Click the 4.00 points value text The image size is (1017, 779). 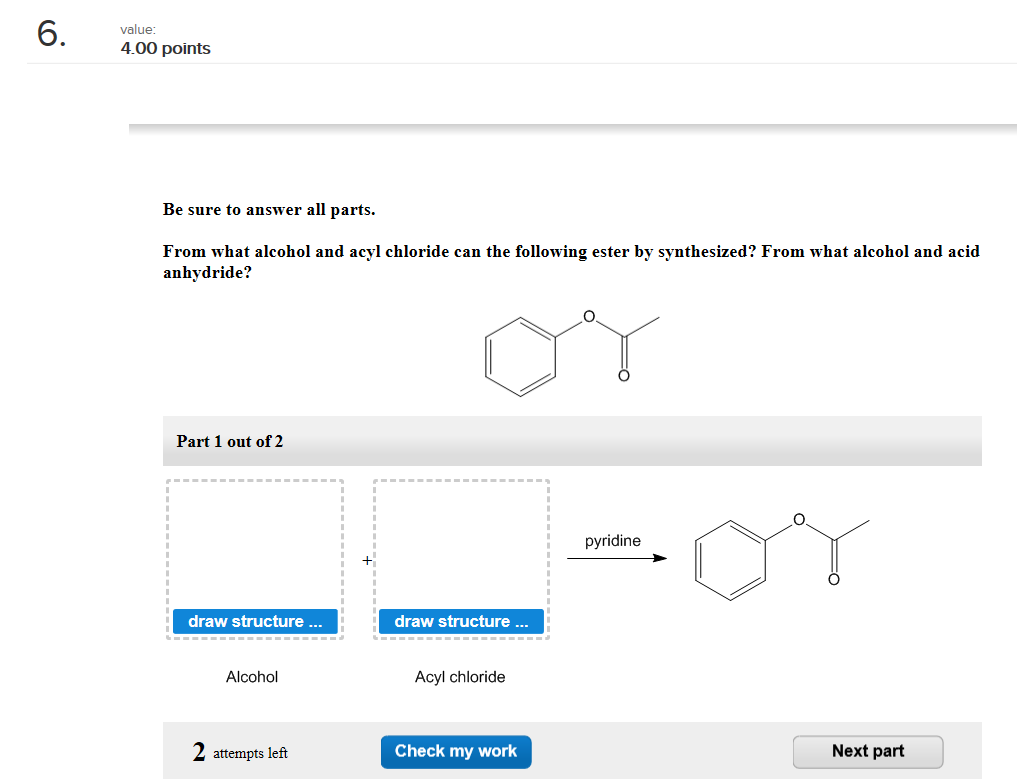click(165, 47)
